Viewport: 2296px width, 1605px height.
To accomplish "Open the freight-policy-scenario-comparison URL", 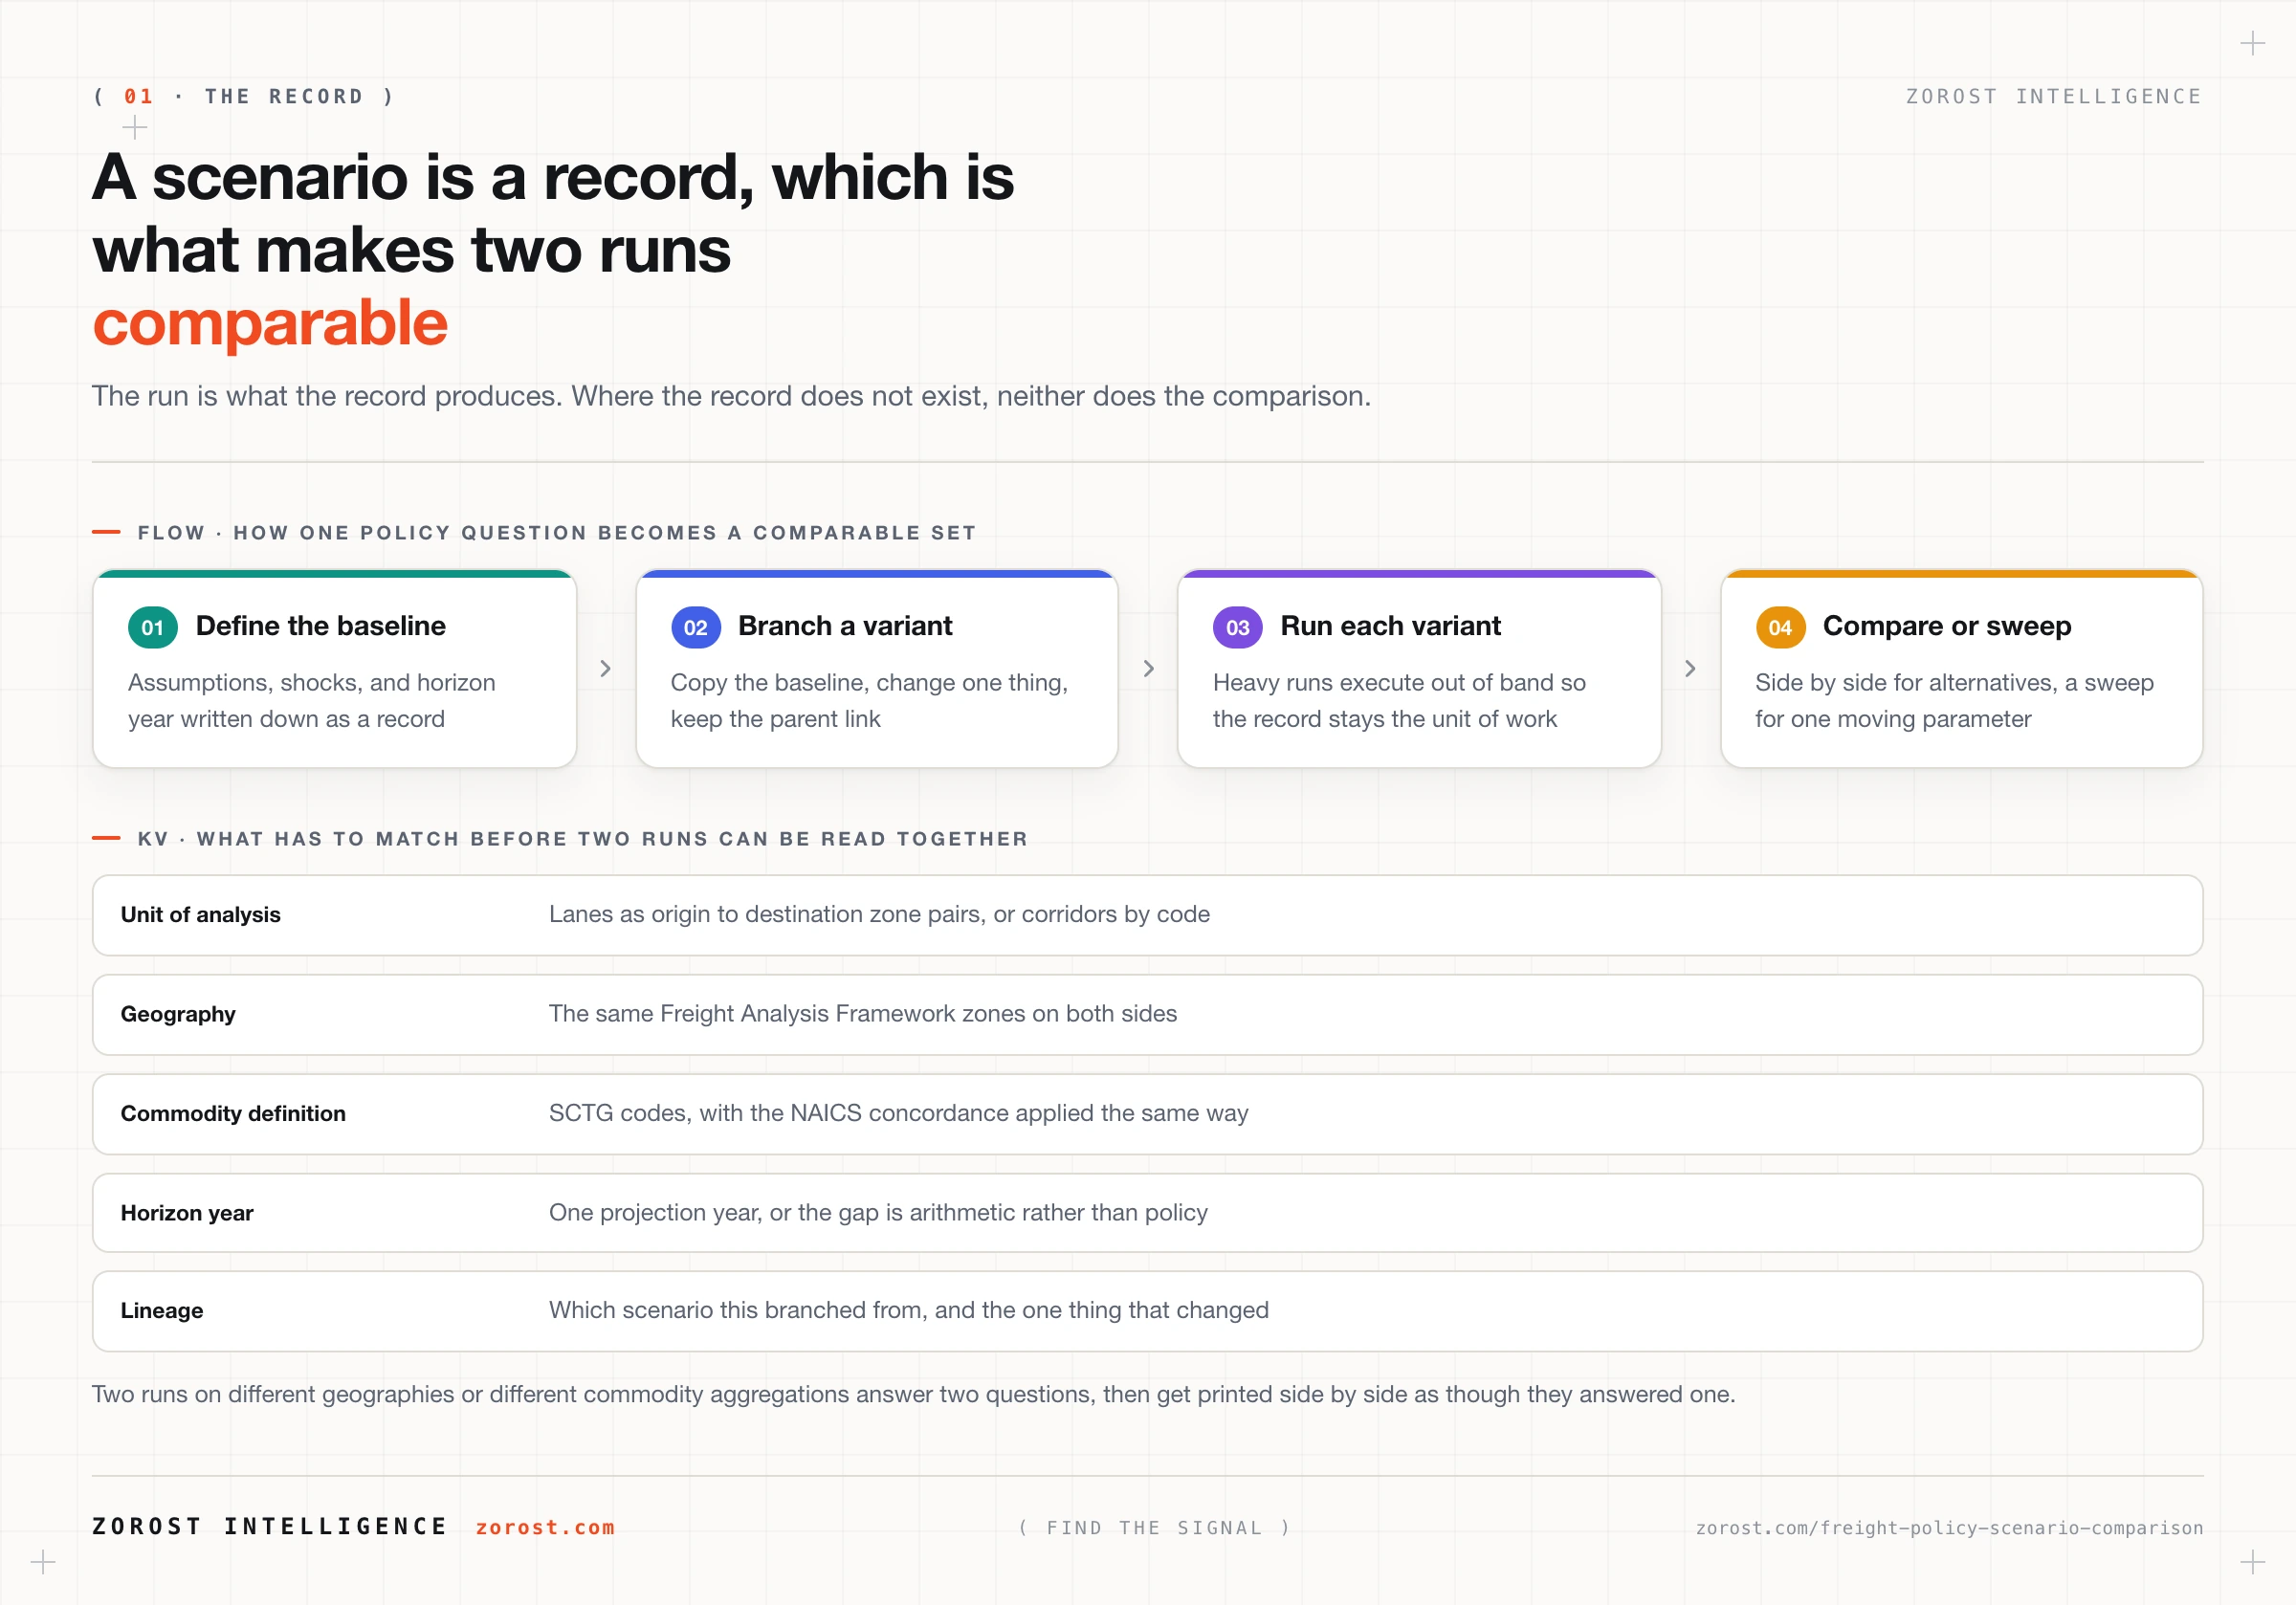I will pyautogui.click(x=1949, y=1527).
